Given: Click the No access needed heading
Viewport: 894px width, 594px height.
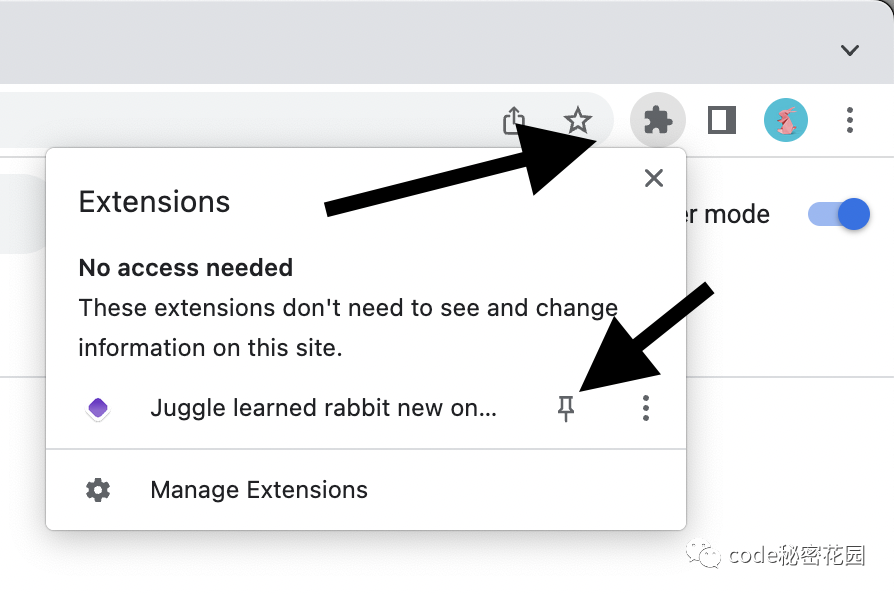Looking at the screenshot, I should point(186,268).
